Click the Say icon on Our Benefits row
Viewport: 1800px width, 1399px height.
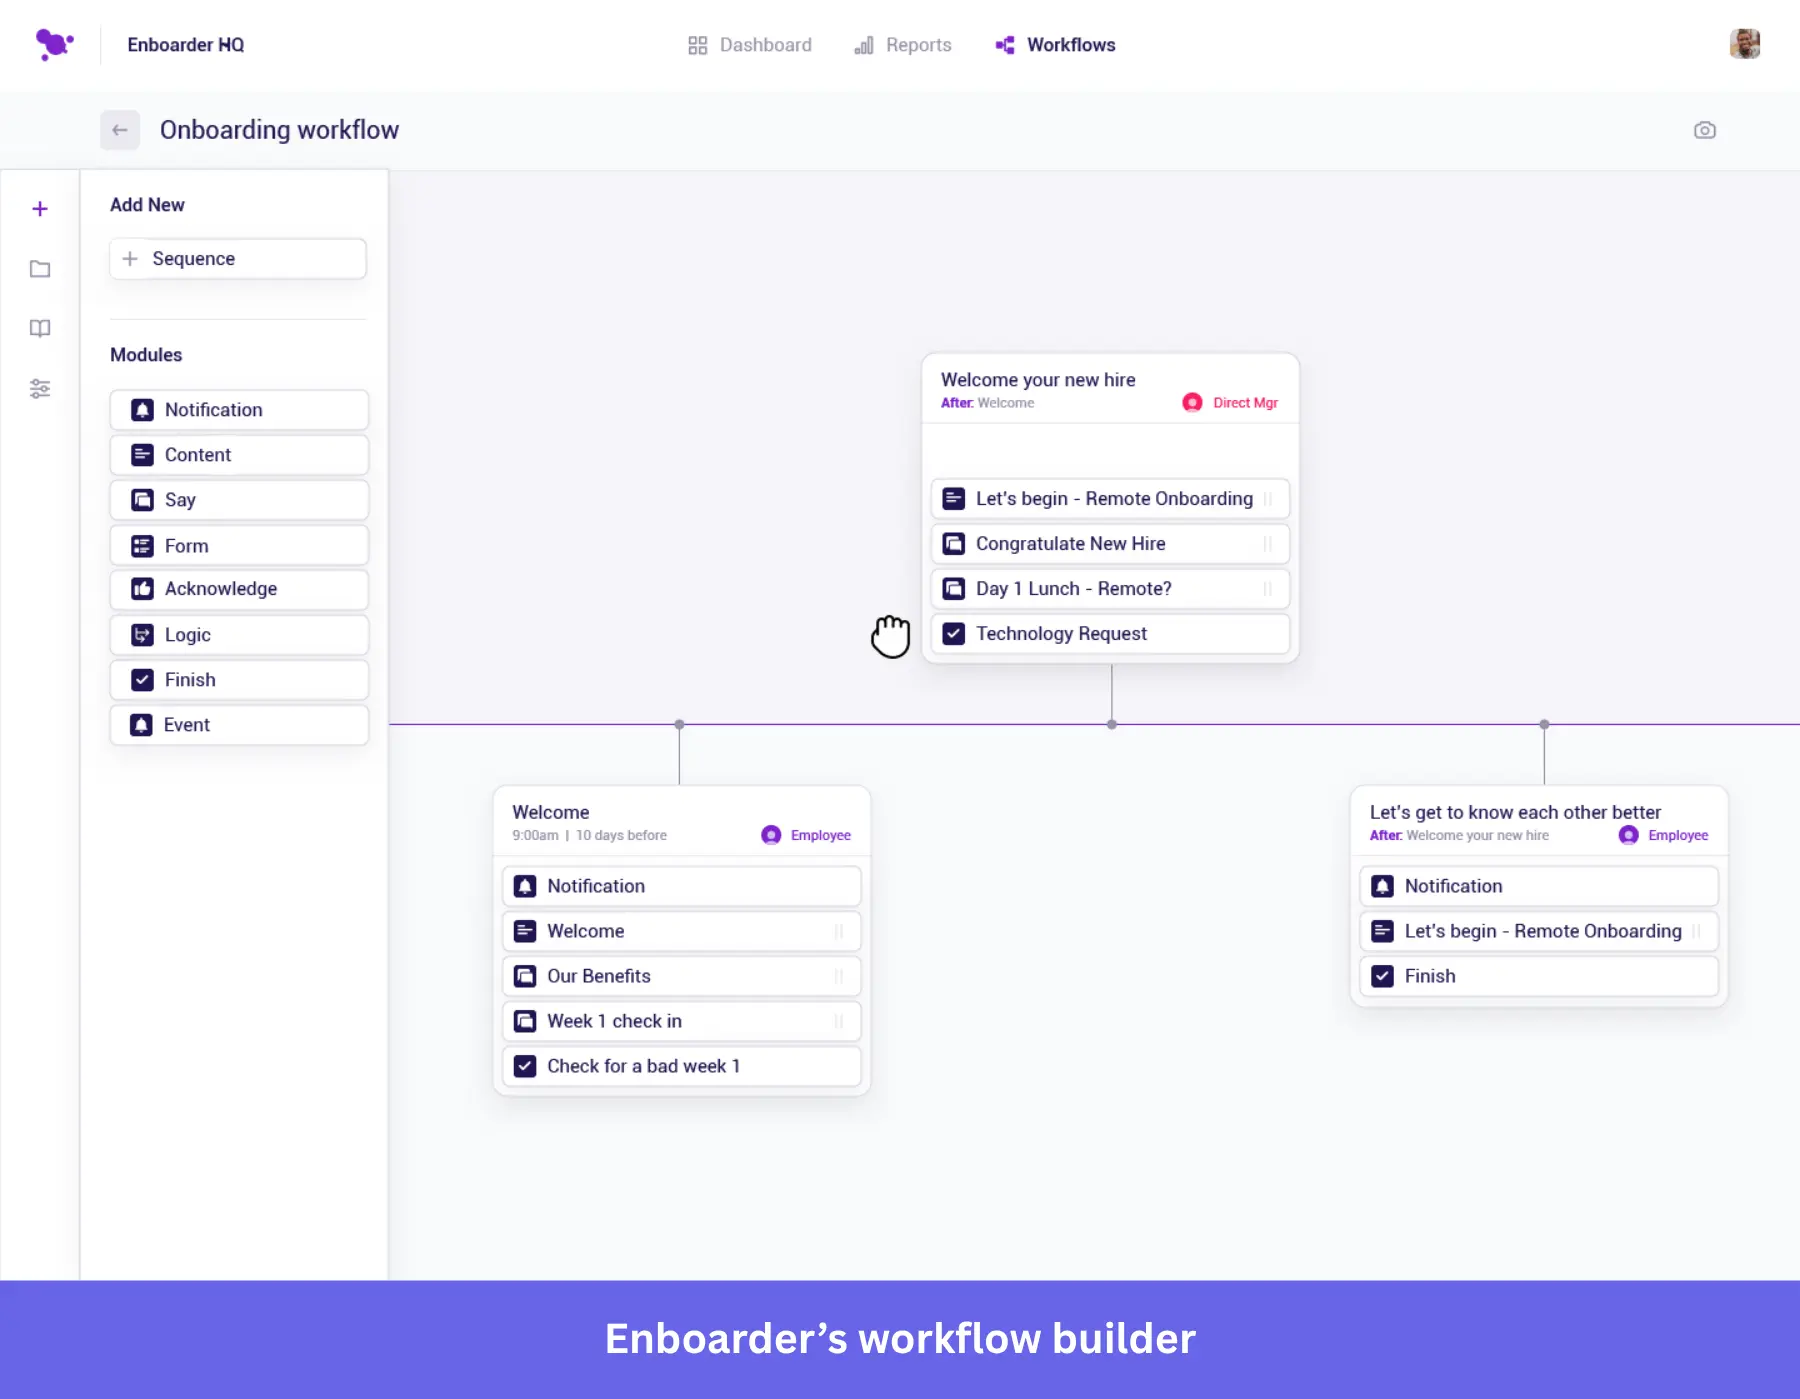click(x=525, y=976)
